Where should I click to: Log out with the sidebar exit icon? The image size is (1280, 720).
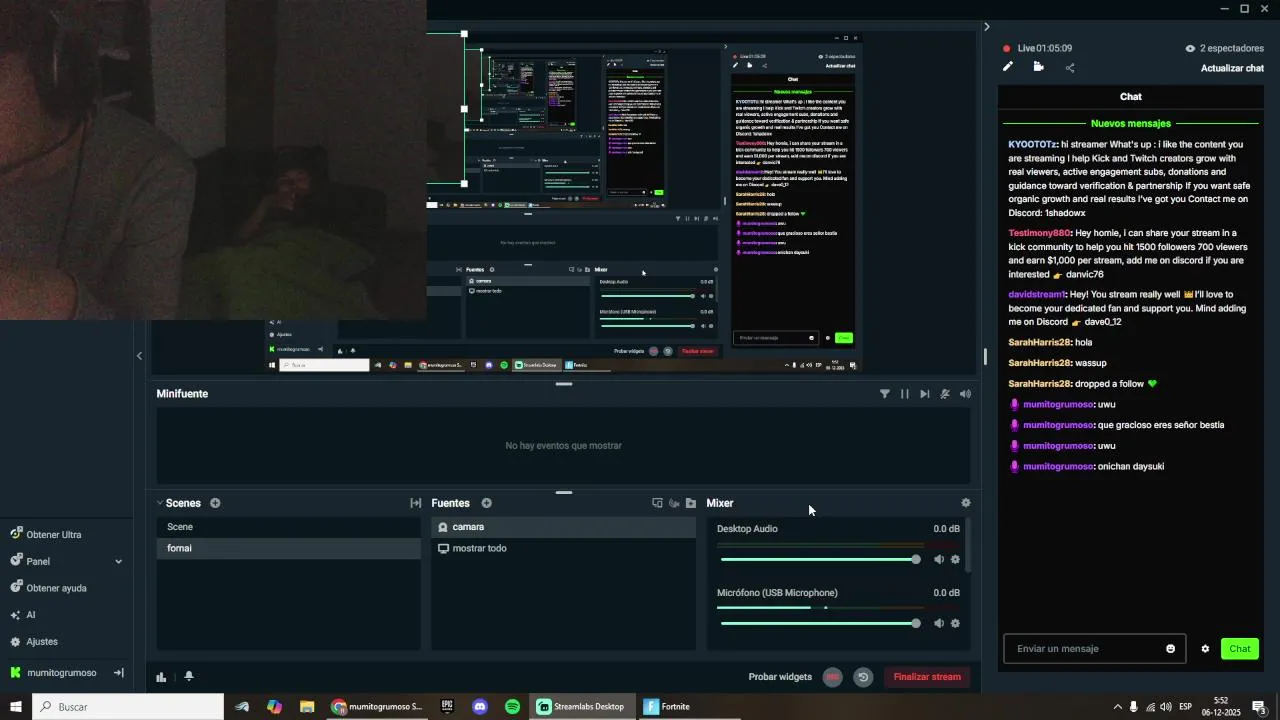point(118,673)
